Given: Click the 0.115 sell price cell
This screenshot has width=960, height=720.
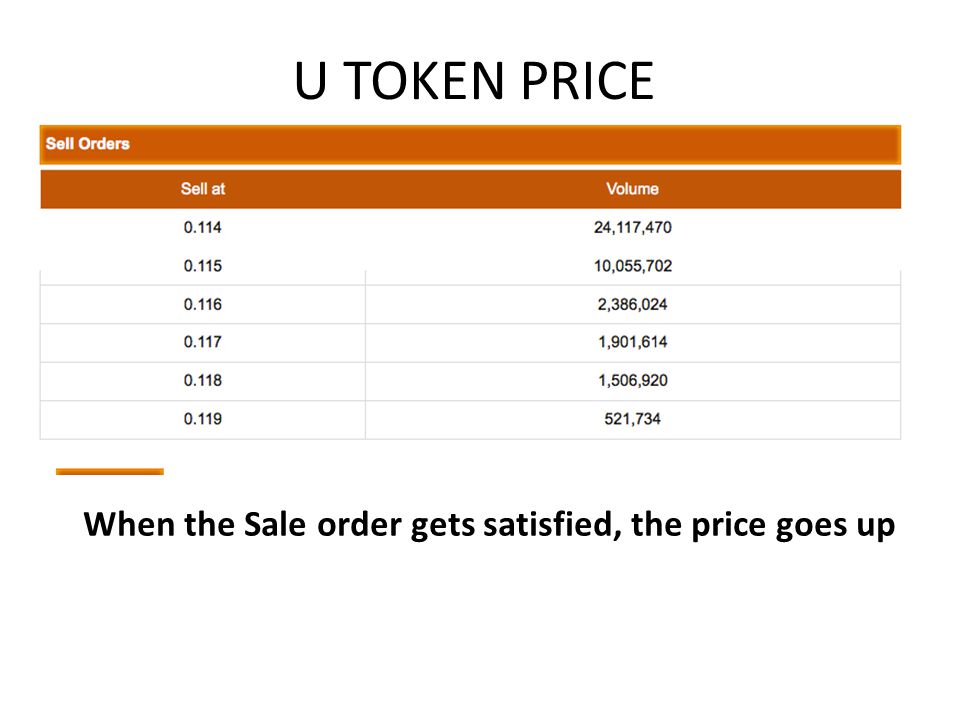Looking at the screenshot, I should pos(203,266).
